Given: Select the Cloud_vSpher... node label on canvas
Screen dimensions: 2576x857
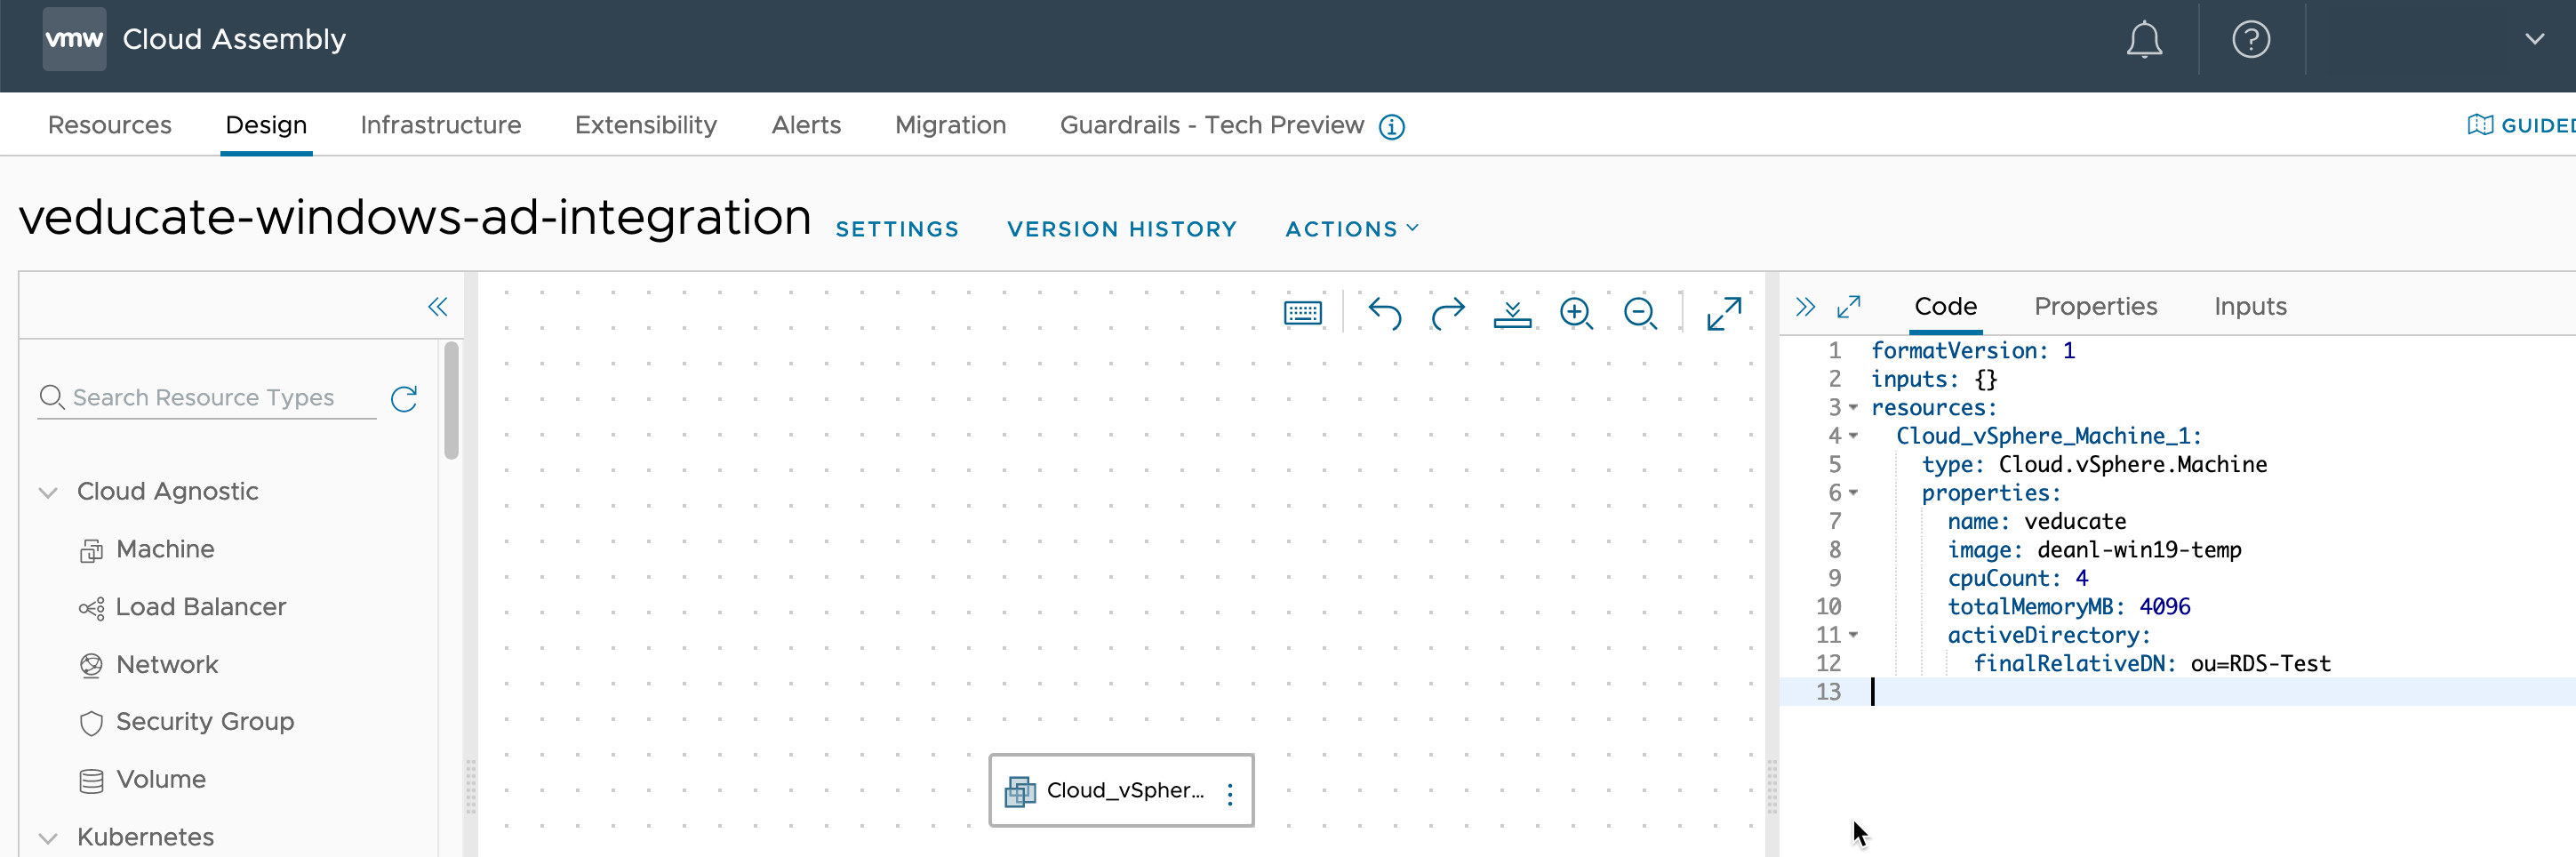Looking at the screenshot, I should tap(1125, 791).
